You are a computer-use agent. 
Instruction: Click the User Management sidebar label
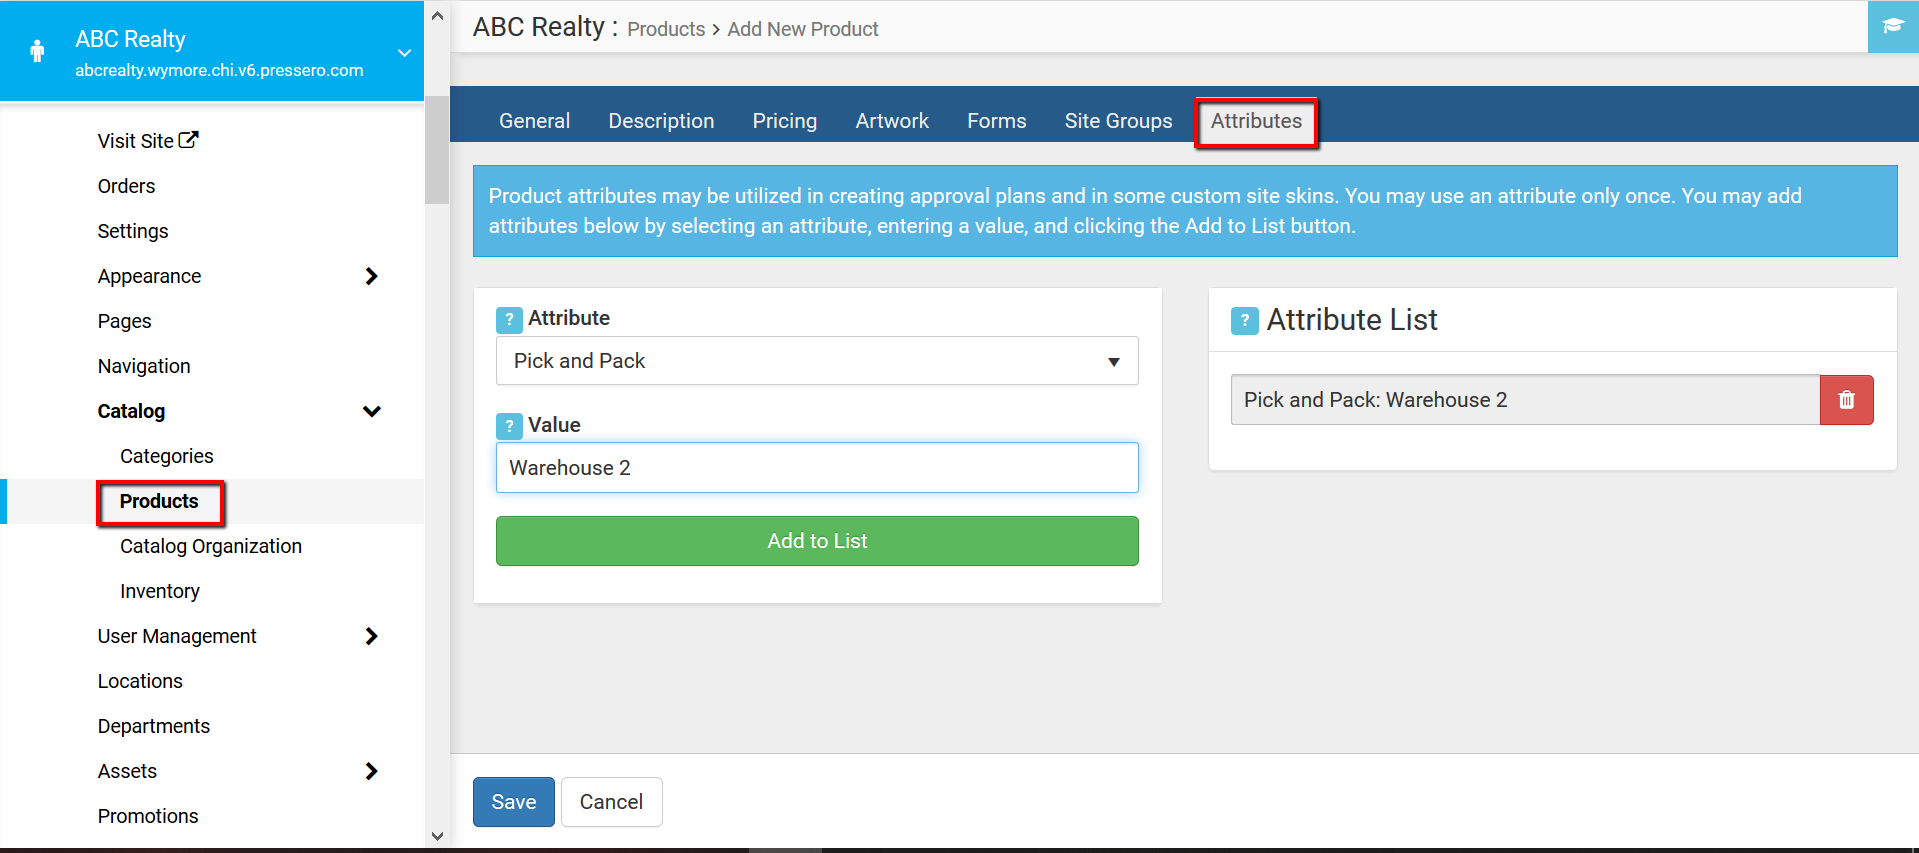tap(177, 636)
